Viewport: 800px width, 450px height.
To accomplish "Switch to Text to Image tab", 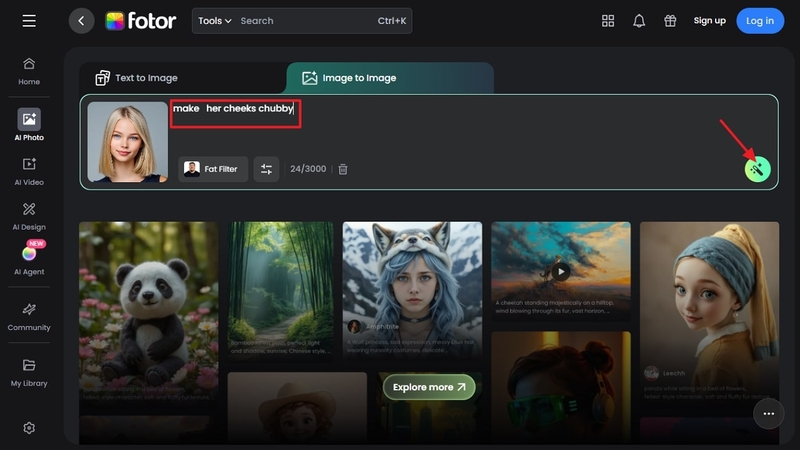I will (x=136, y=78).
